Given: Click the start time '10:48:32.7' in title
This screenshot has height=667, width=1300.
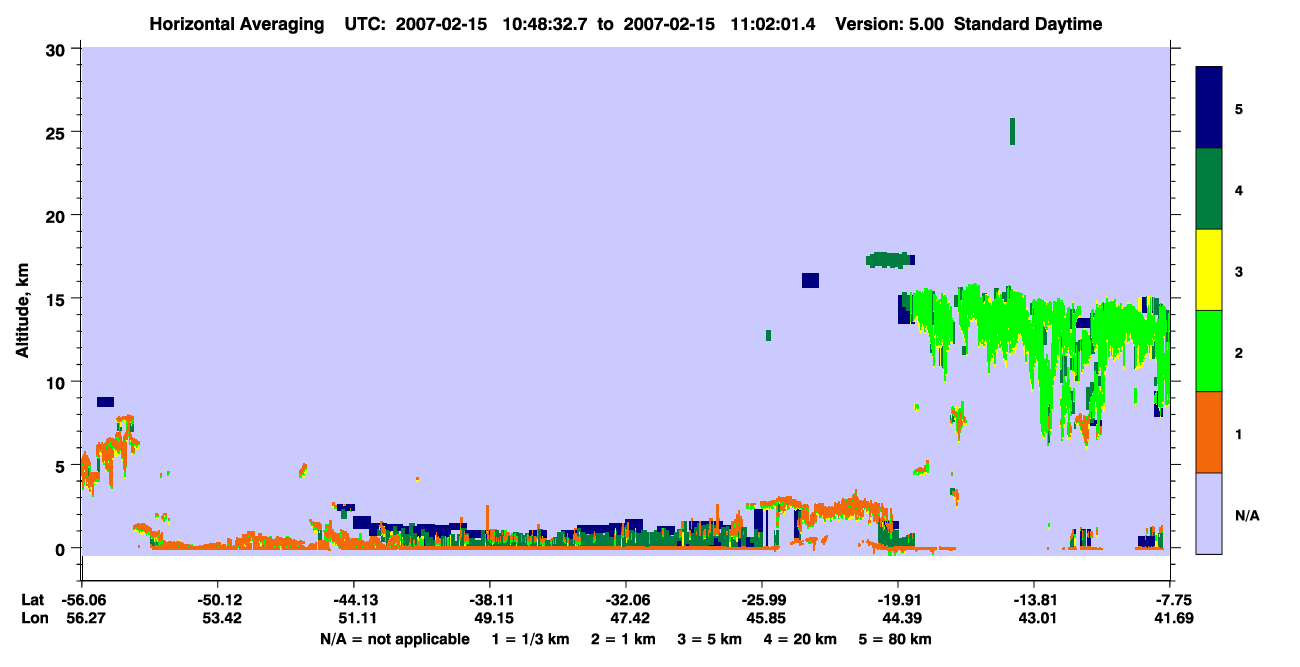Looking at the screenshot, I should click(547, 25).
